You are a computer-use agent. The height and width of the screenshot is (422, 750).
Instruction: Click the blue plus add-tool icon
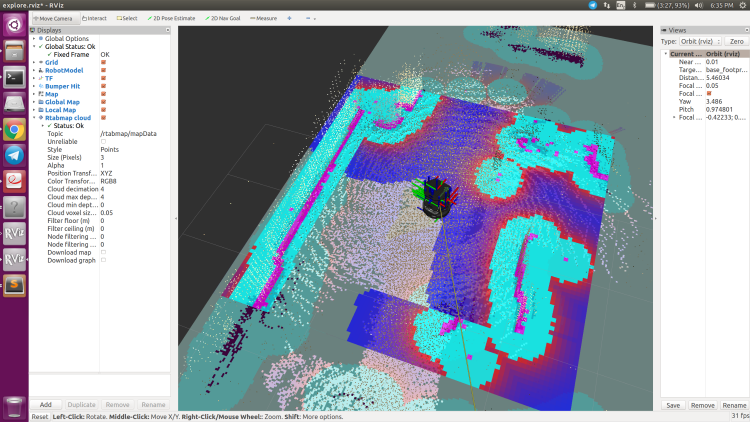(290, 18)
